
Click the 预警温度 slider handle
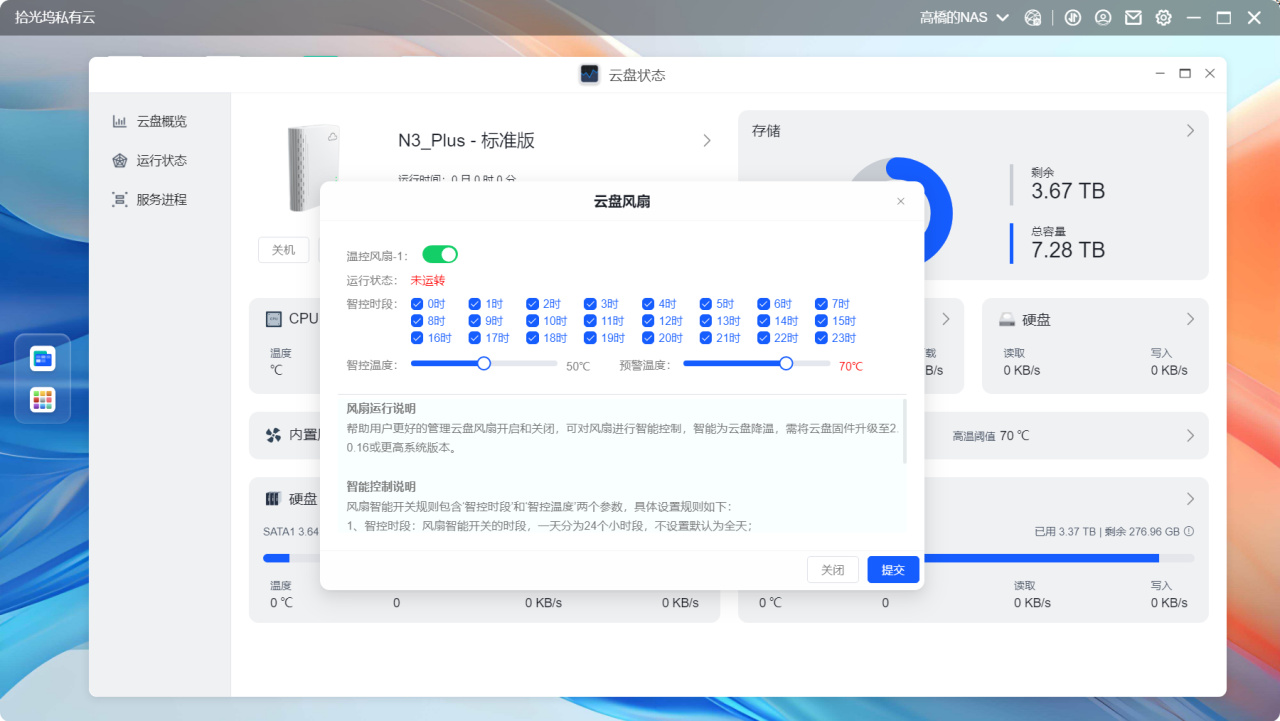[x=786, y=364]
